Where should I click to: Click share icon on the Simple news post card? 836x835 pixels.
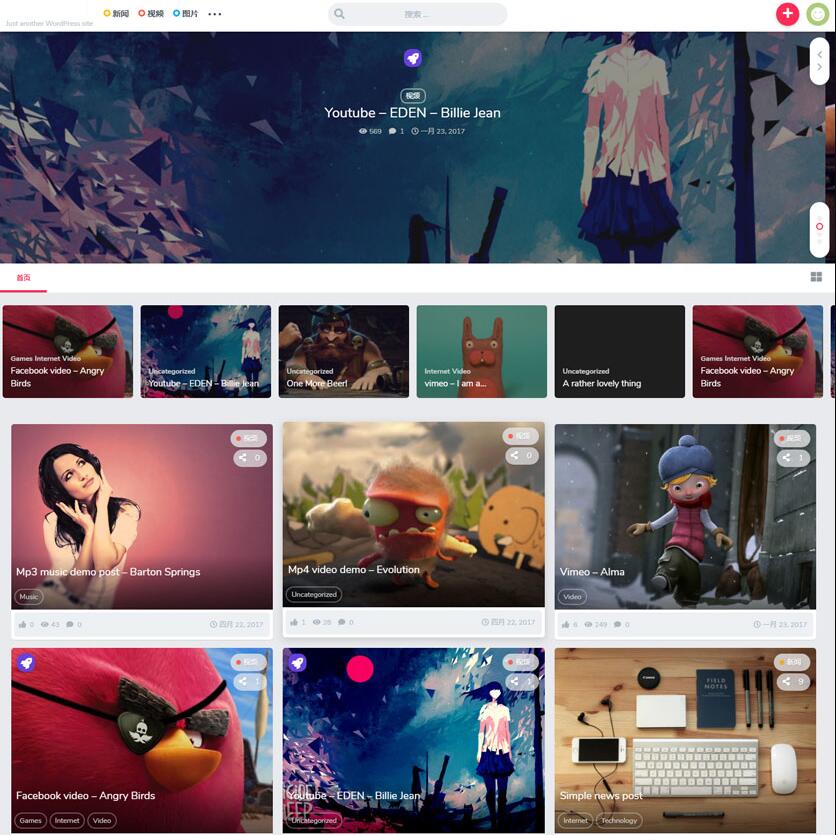click(x=786, y=681)
